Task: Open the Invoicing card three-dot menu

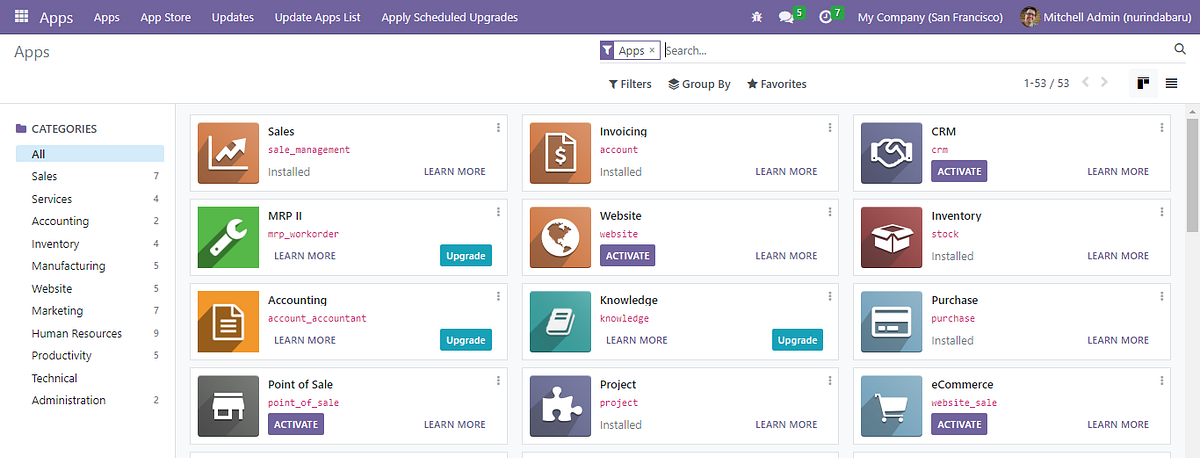Action: pos(830,128)
